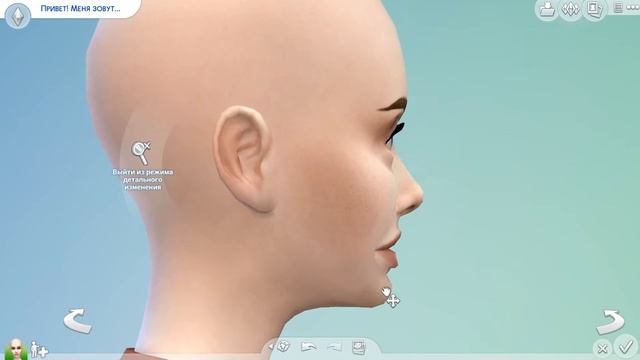Randomize the Sim with dice icon
The height and width of the screenshot is (360, 640).
pos(284,347)
